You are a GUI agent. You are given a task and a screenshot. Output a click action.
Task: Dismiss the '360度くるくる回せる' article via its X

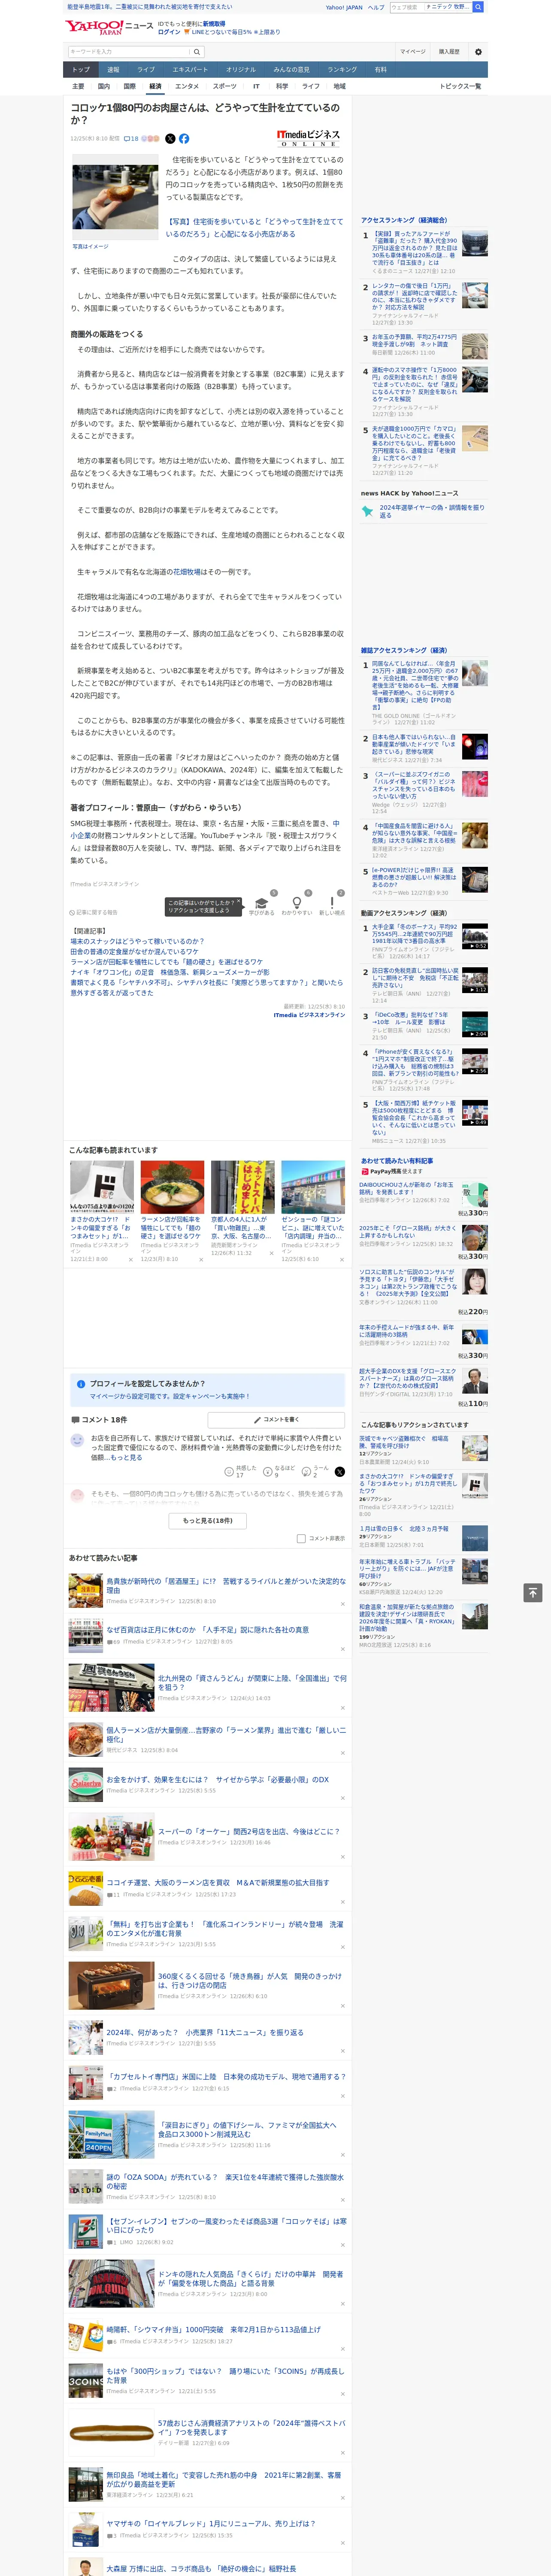[x=342, y=2005]
